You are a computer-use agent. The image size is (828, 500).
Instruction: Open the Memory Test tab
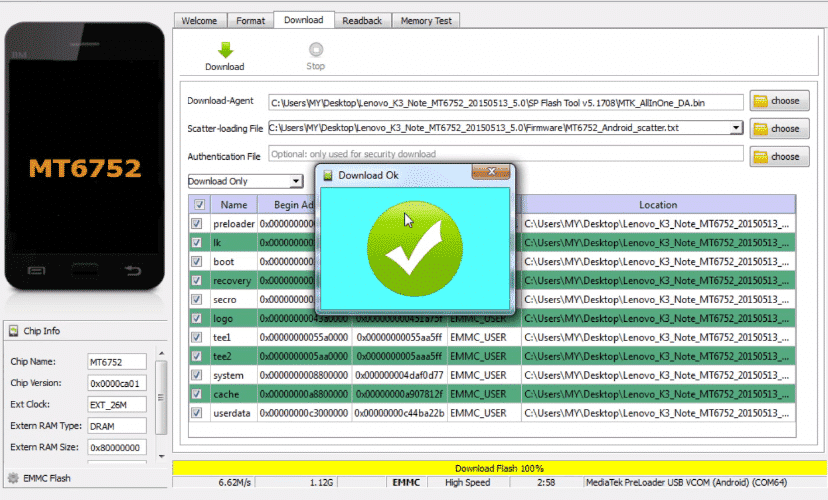[426, 21]
